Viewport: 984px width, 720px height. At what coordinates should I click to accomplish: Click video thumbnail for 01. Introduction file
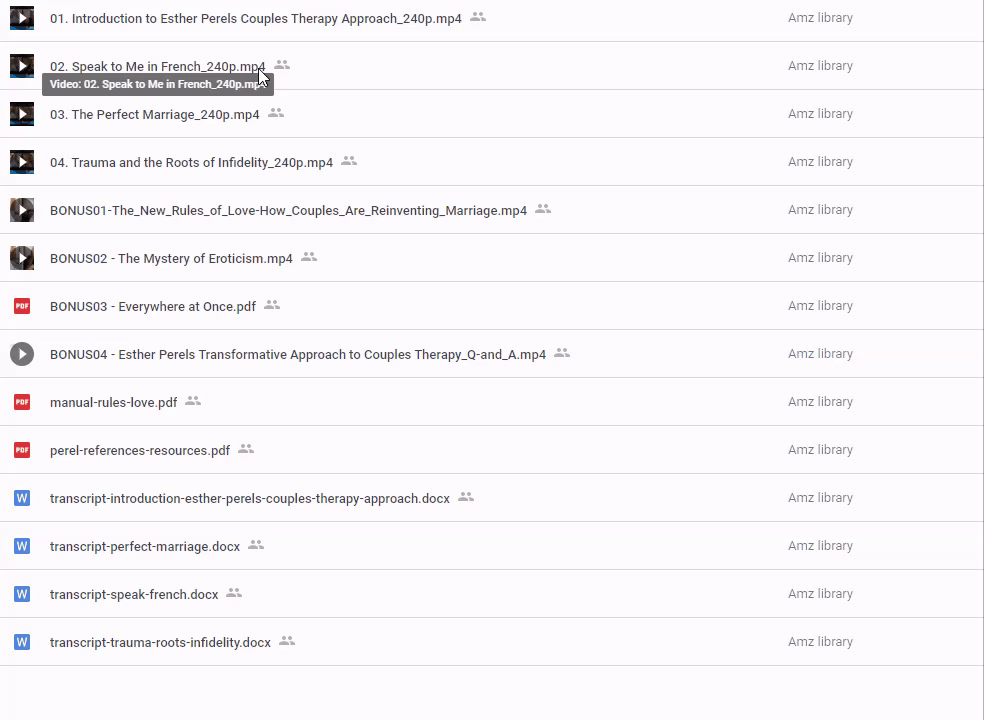(x=22, y=18)
